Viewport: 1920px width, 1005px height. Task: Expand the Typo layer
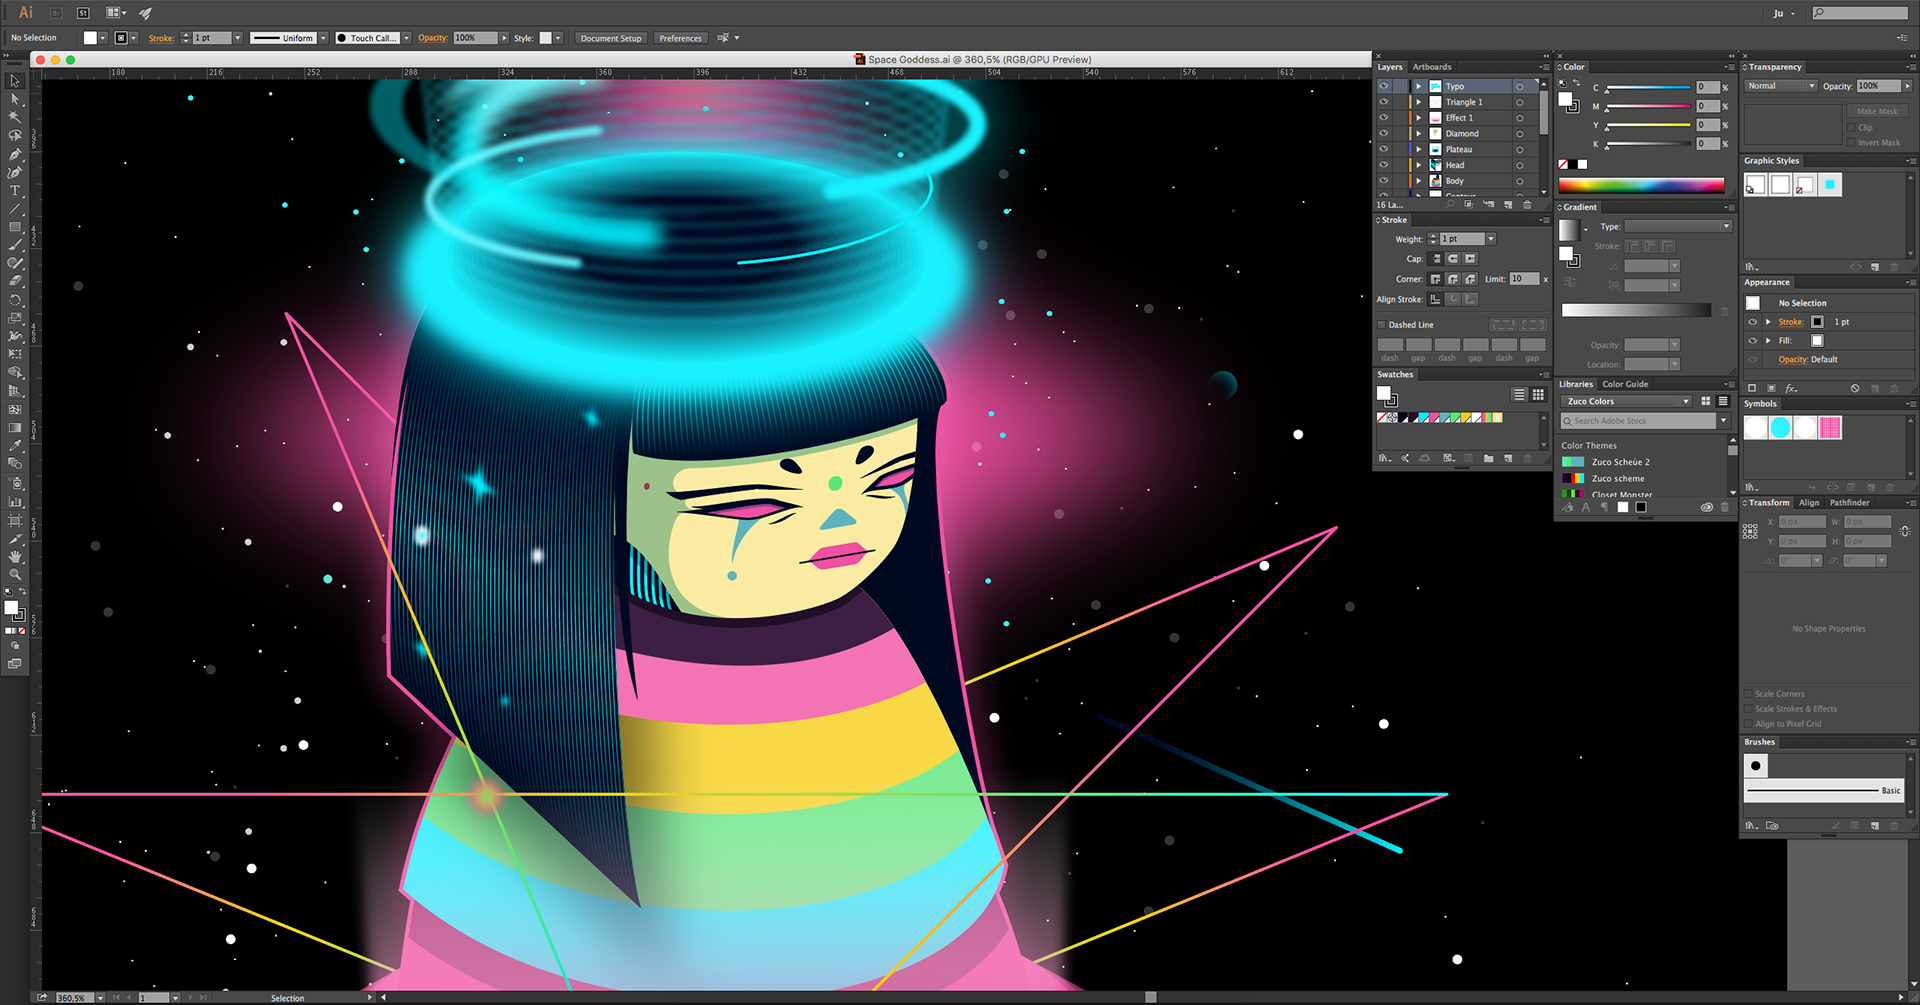click(1418, 86)
